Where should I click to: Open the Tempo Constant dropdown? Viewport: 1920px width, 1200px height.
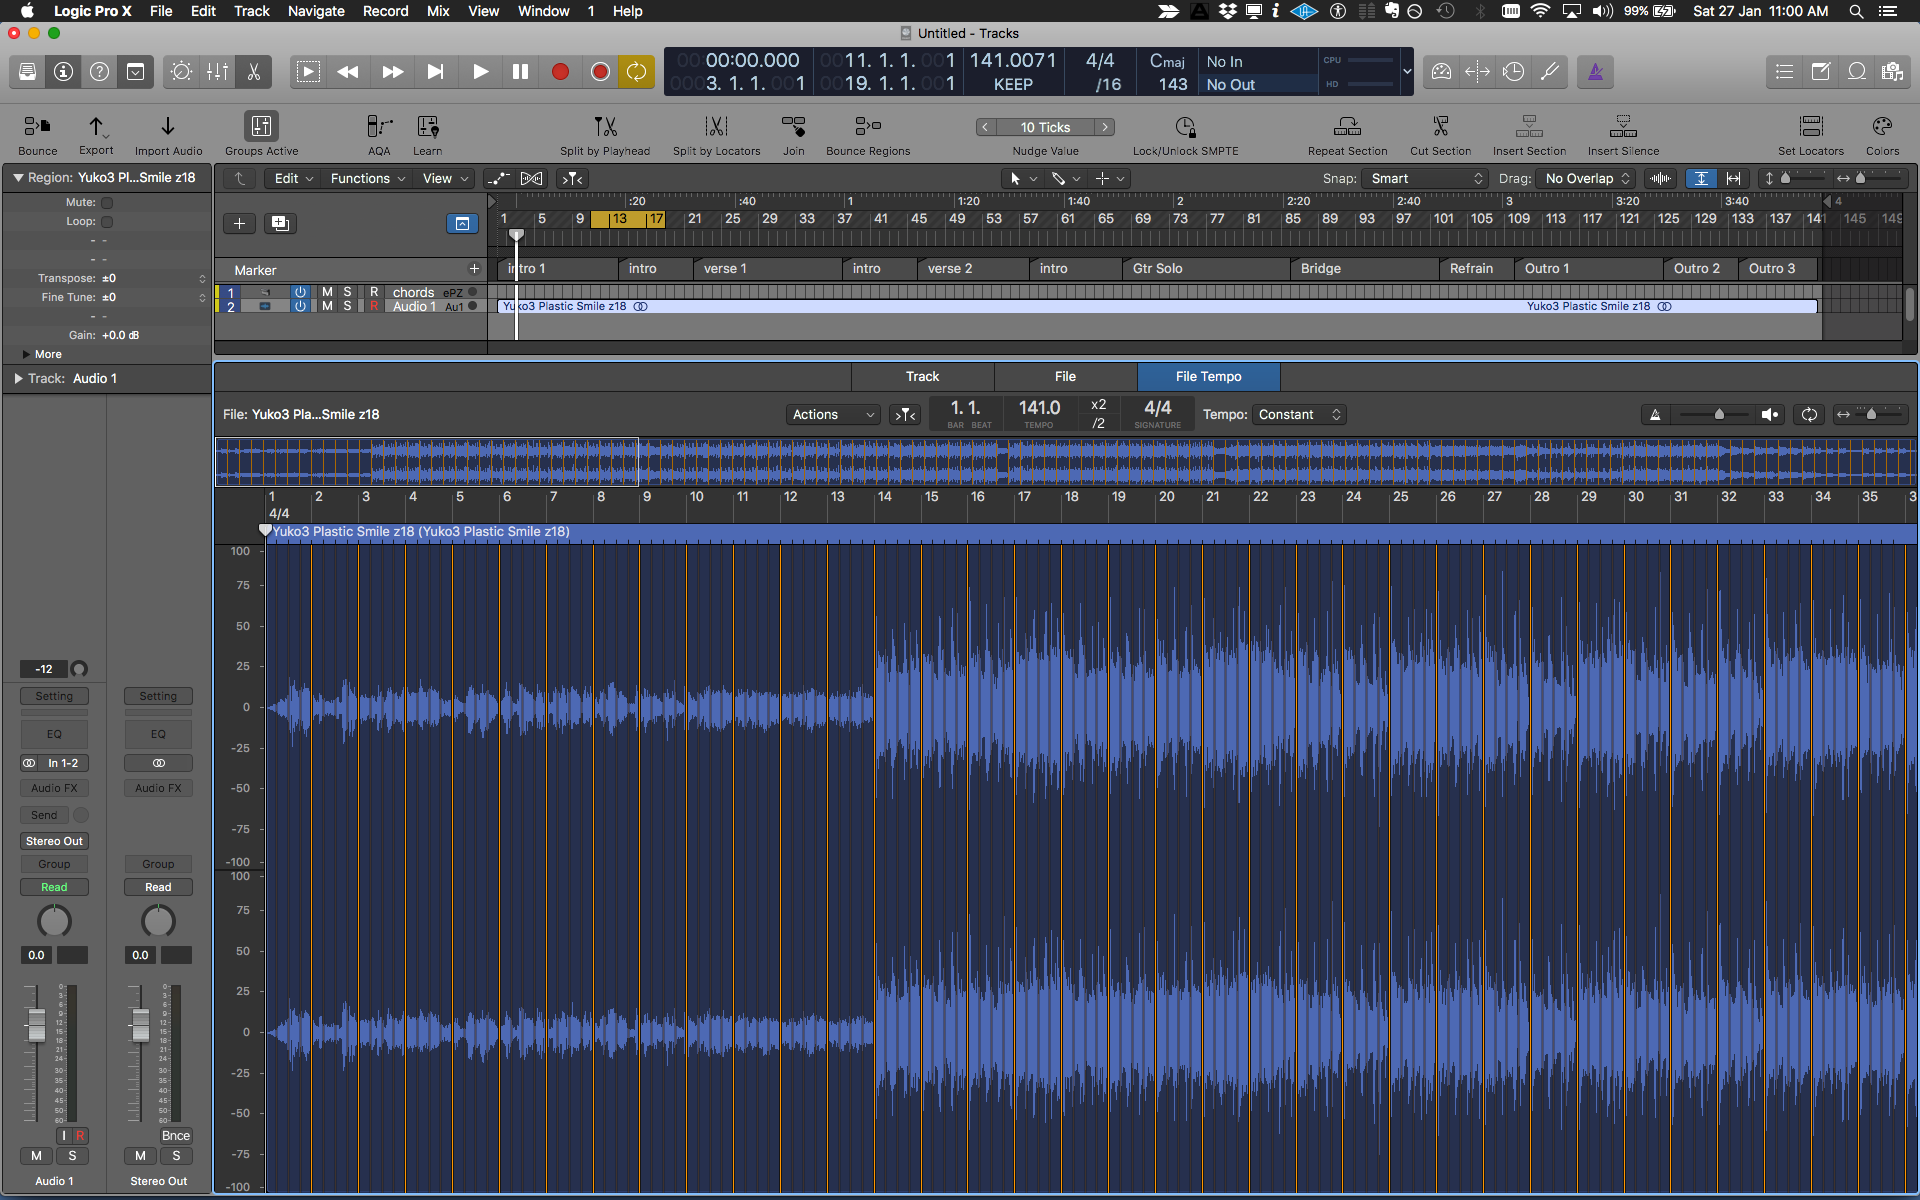1299,415
